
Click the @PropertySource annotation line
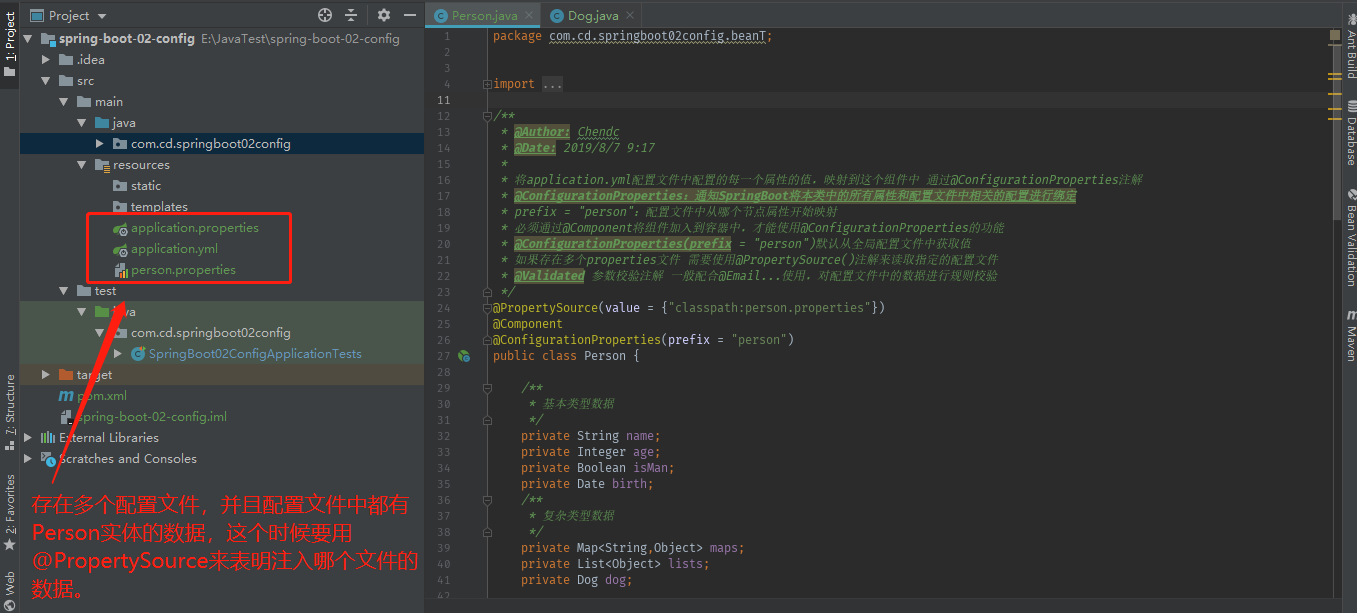click(x=689, y=308)
